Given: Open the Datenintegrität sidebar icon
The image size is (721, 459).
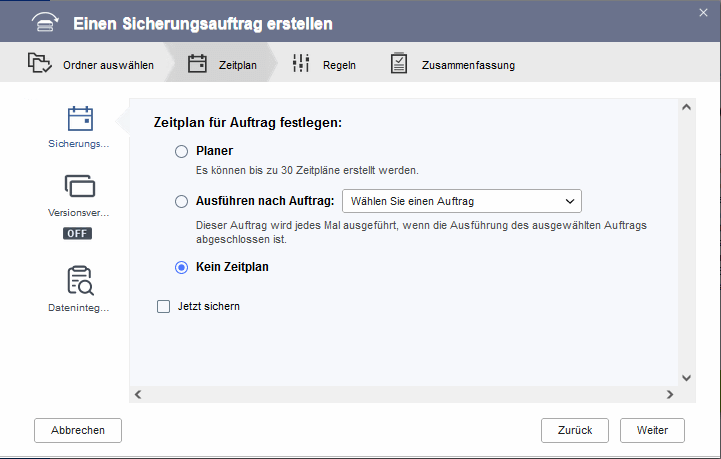Looking at the screenshot, I should [x=79, y=281].
